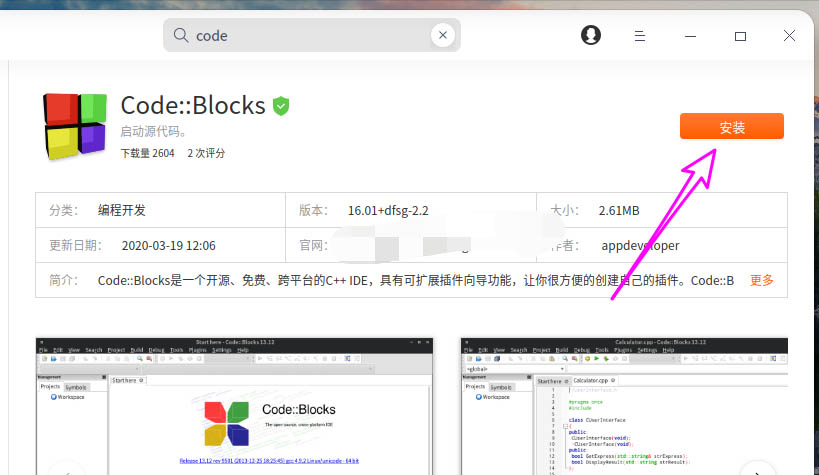This screenshot has height=475, width=819.
Task: Click the orange 安装 install button
Action: [731, 127]
